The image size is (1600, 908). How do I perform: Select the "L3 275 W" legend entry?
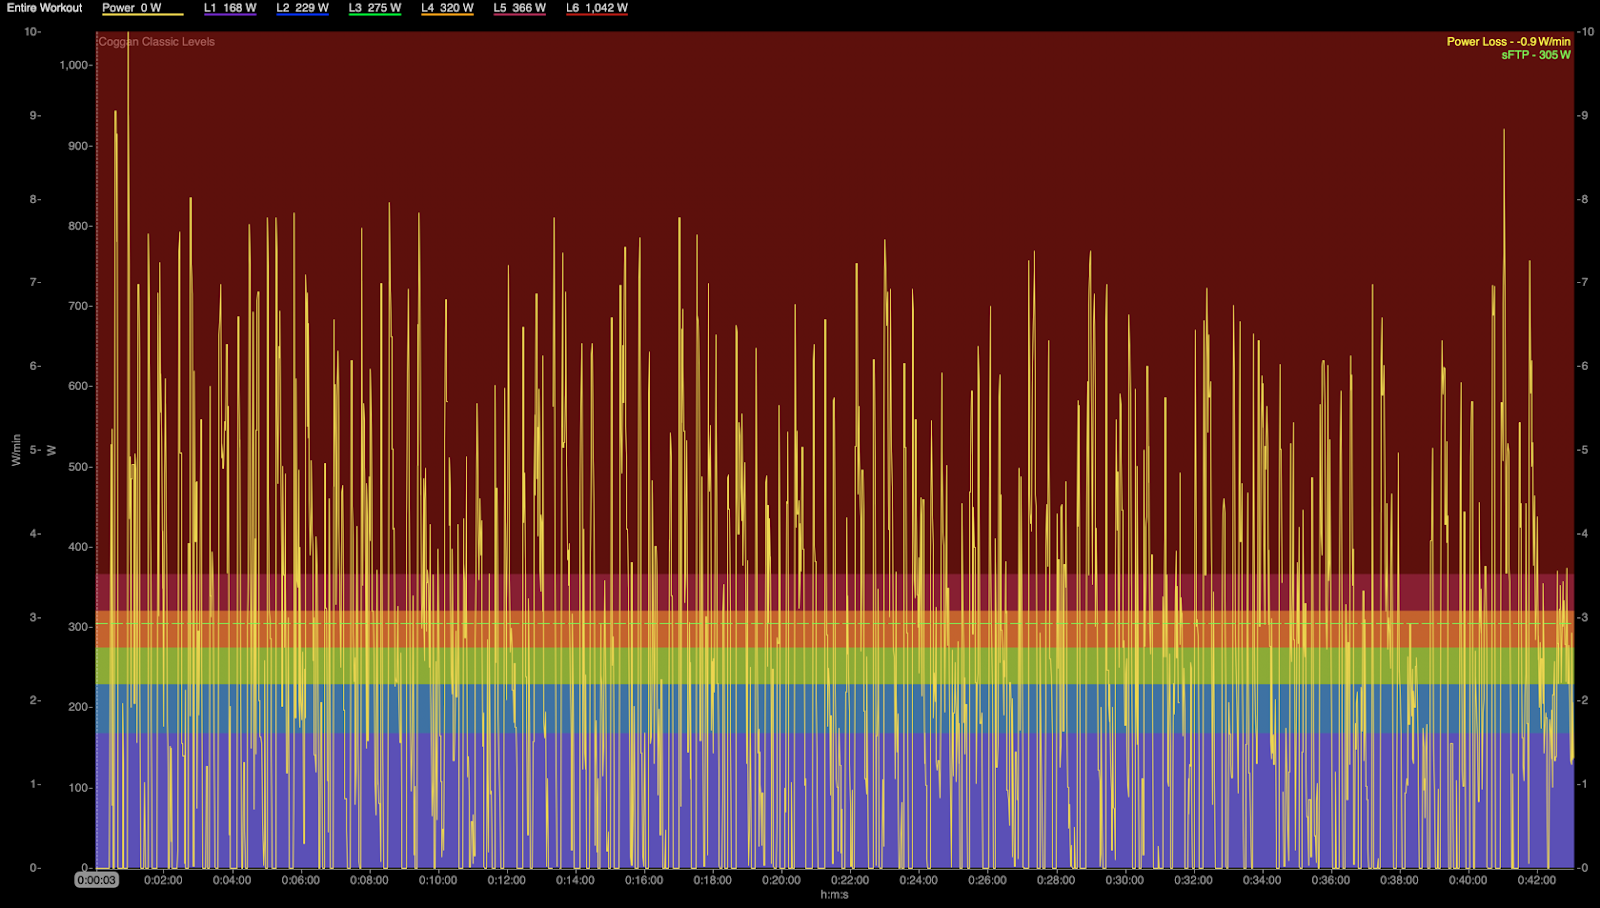(375, 8)
